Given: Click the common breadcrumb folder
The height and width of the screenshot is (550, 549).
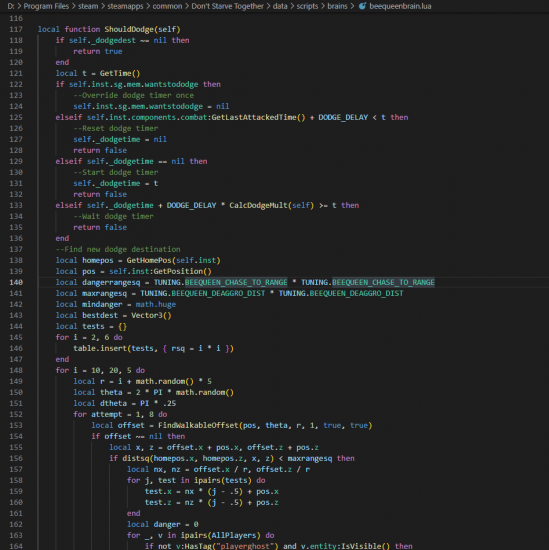Looking at the screenshot, I should pyautogui.click(x=167, y=6).
